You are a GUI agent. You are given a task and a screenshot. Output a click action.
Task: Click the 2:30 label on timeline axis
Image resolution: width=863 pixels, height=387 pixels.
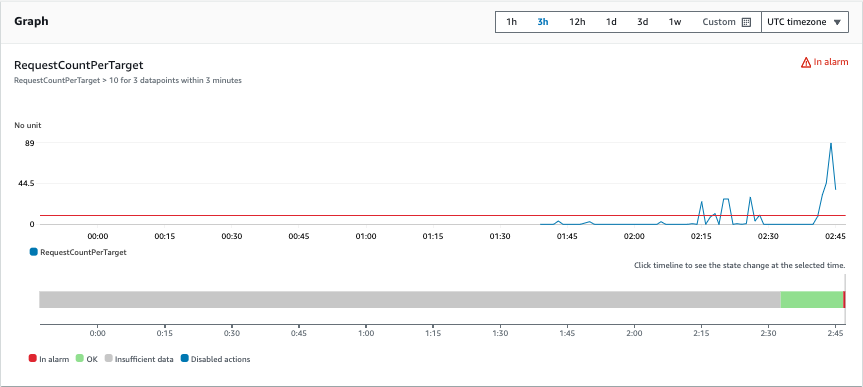768,334
